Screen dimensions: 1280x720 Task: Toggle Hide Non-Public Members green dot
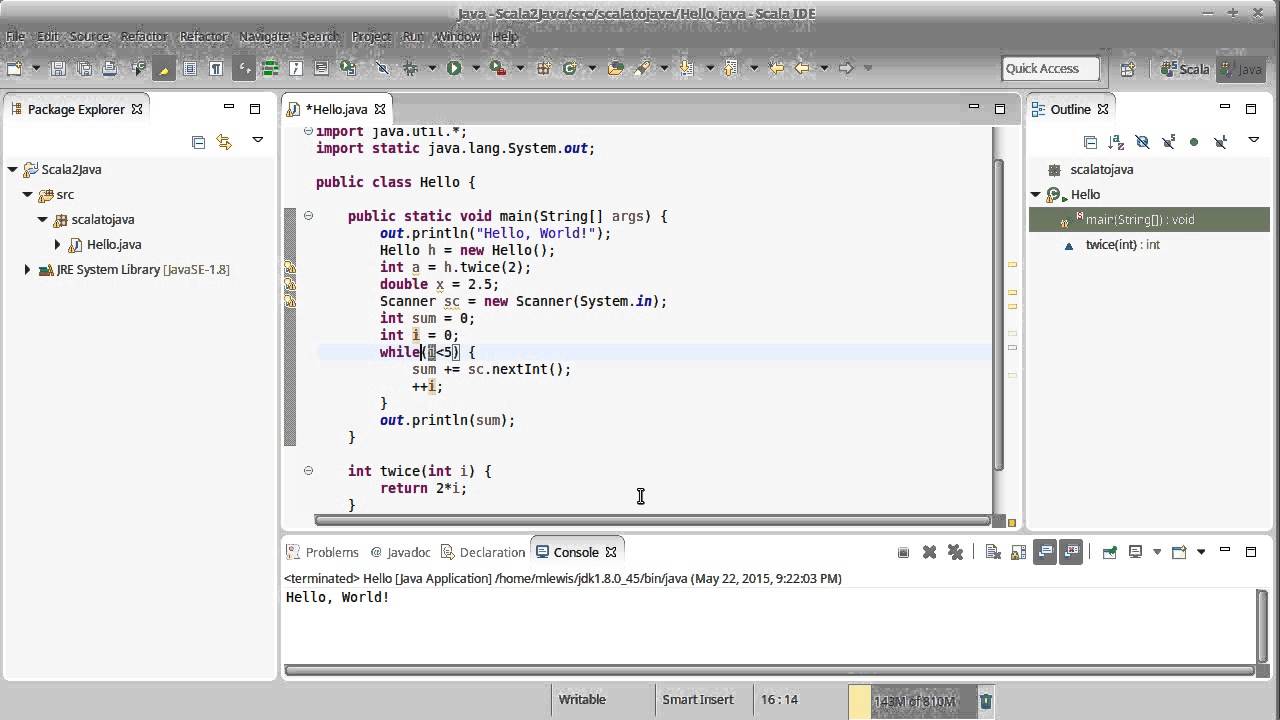[1194, 142]
